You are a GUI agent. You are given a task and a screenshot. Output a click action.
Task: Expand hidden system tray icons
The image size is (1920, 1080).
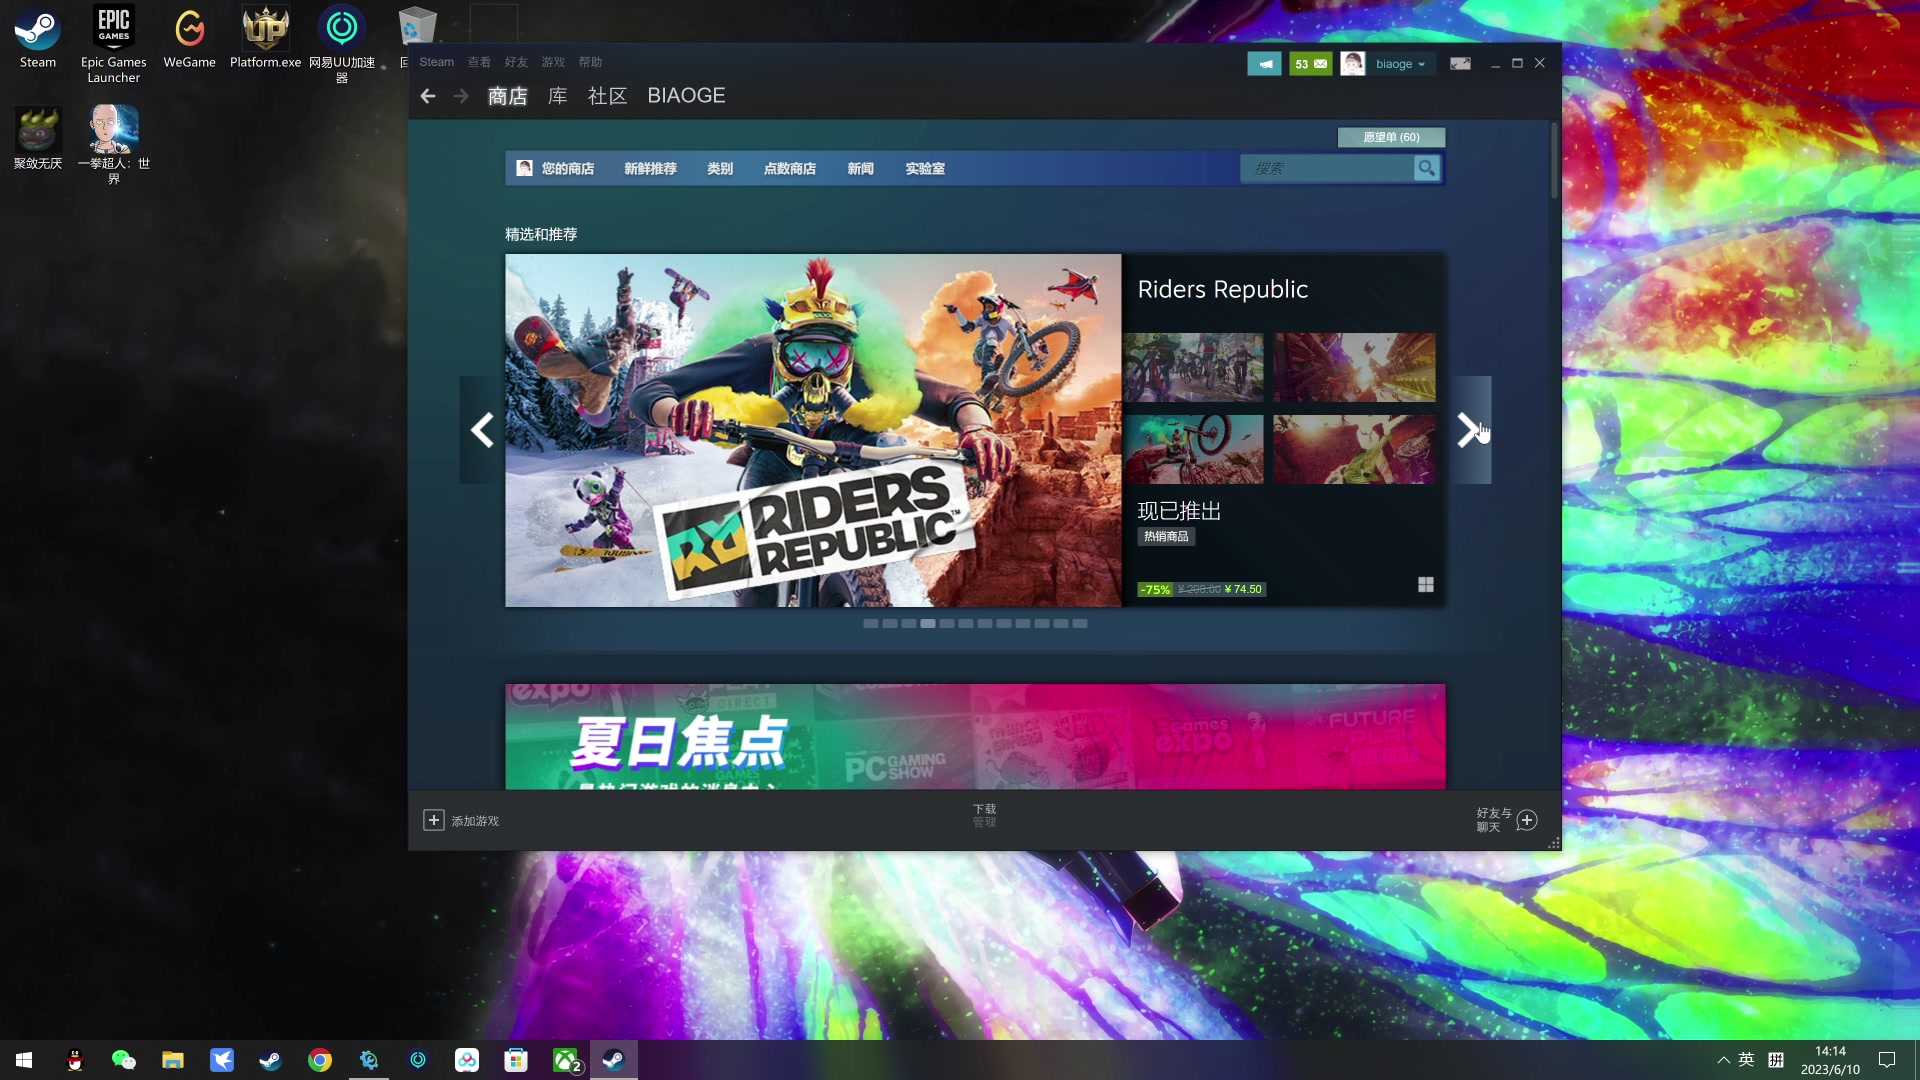pyautogui.click(x=1723, y=1060)
